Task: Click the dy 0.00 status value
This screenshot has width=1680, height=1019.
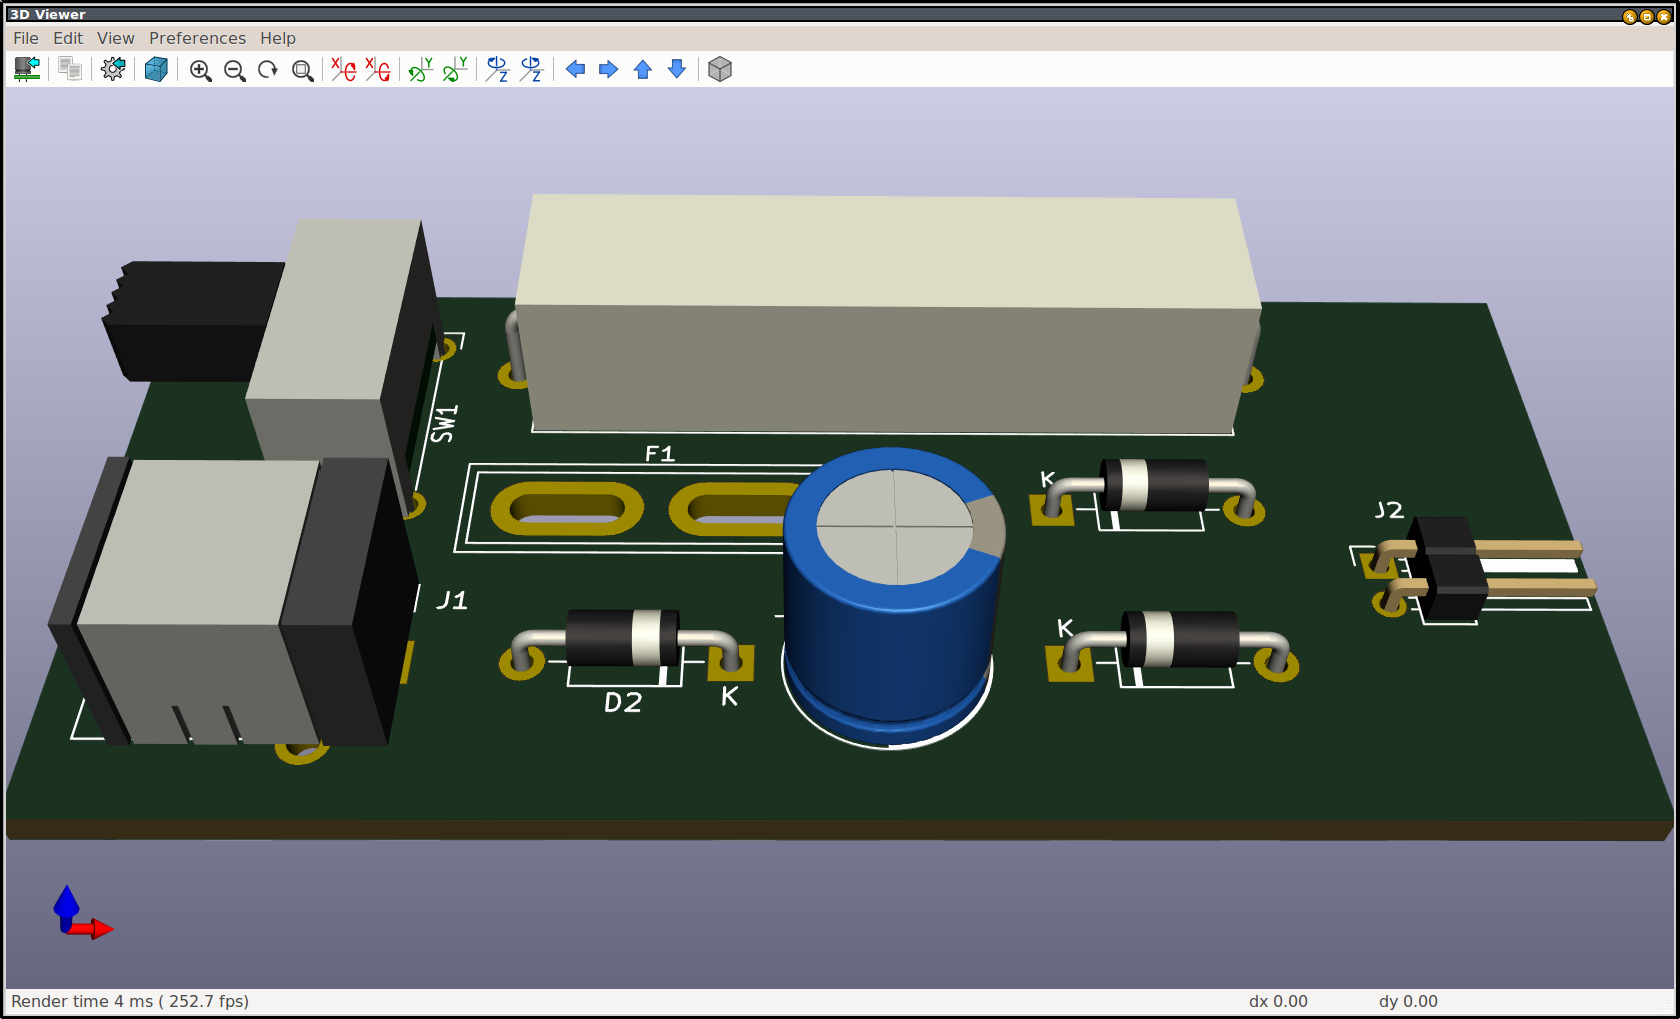Action: coord(1408,1001)
